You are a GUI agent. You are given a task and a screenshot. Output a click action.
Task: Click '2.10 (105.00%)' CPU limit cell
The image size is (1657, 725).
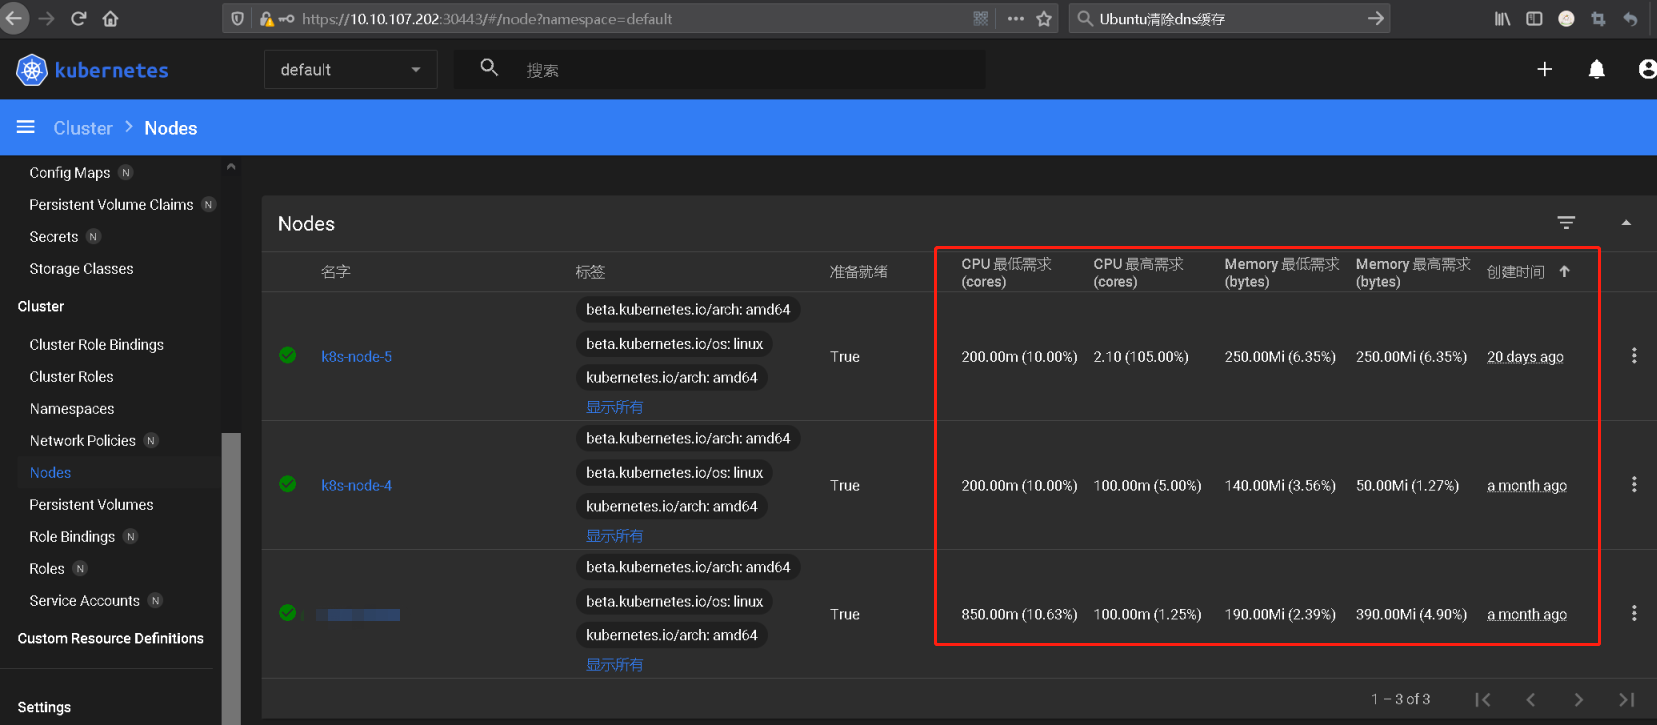[1141, 357]
